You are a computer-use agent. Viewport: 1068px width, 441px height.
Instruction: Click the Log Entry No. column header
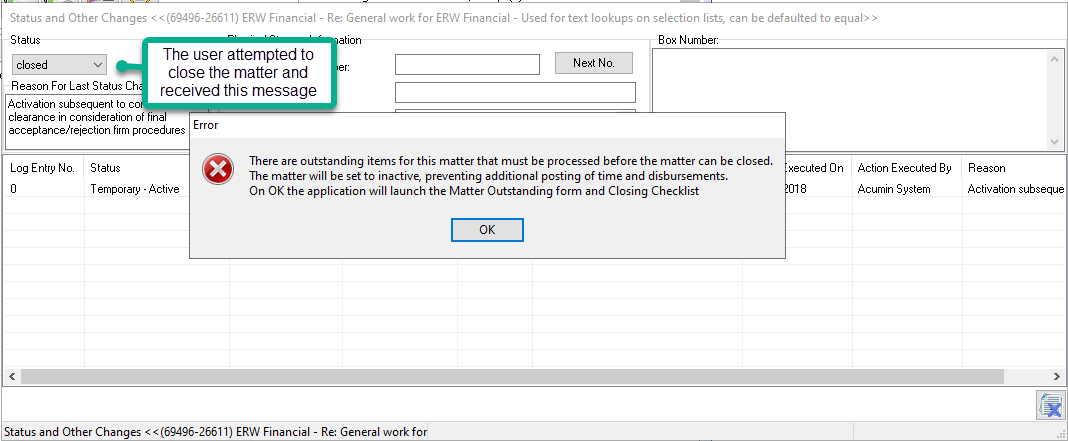pos(43,168)
